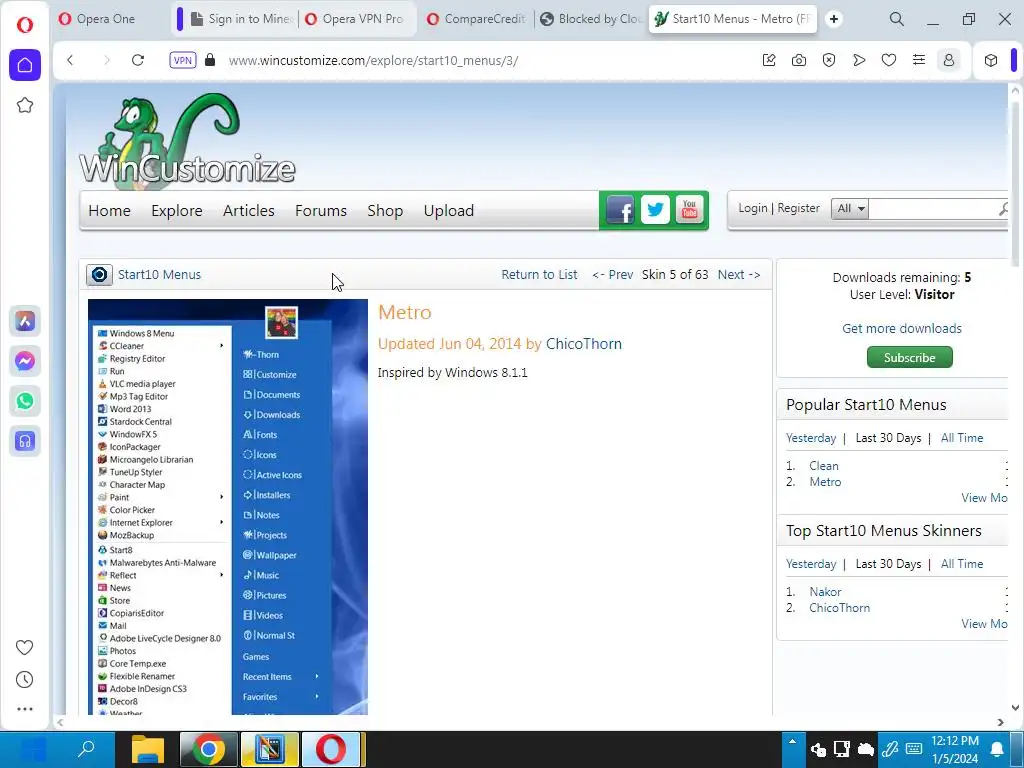Open Google Chrome from the taskbar
This screenshot has height=768, width=1024.
click(208, 749)
